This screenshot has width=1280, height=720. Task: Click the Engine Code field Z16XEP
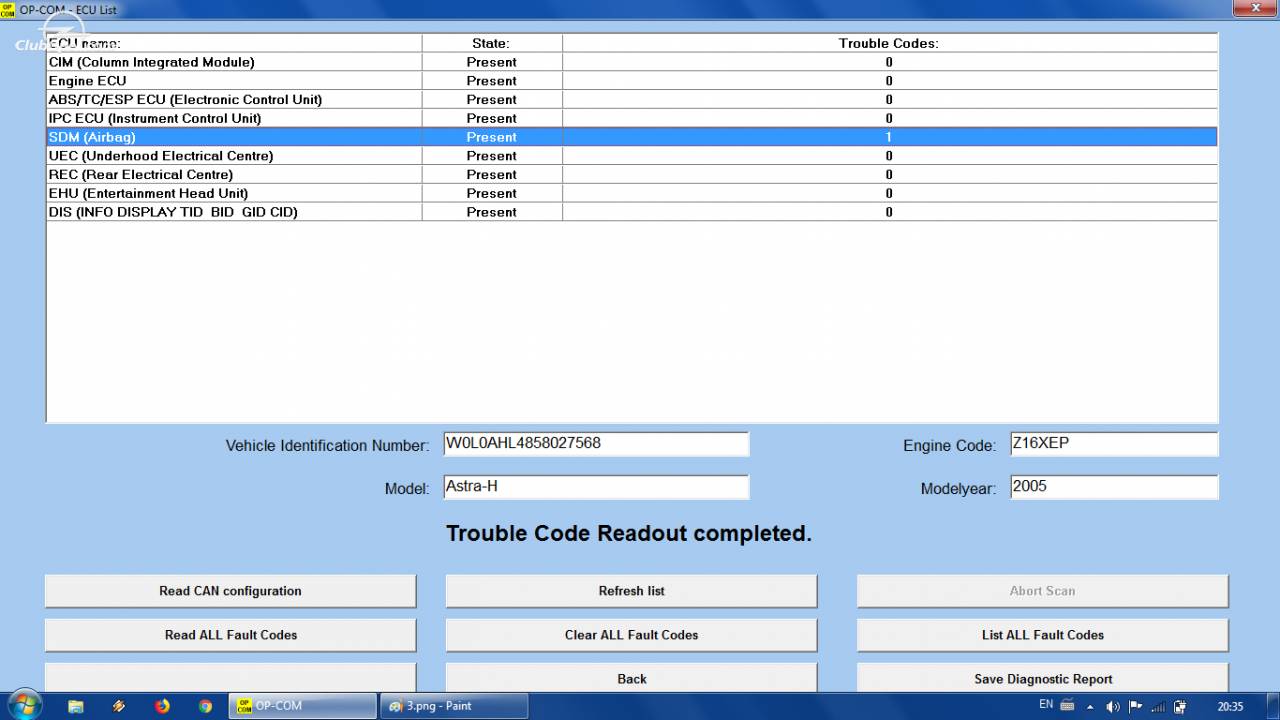click(x=1114, y=444)
